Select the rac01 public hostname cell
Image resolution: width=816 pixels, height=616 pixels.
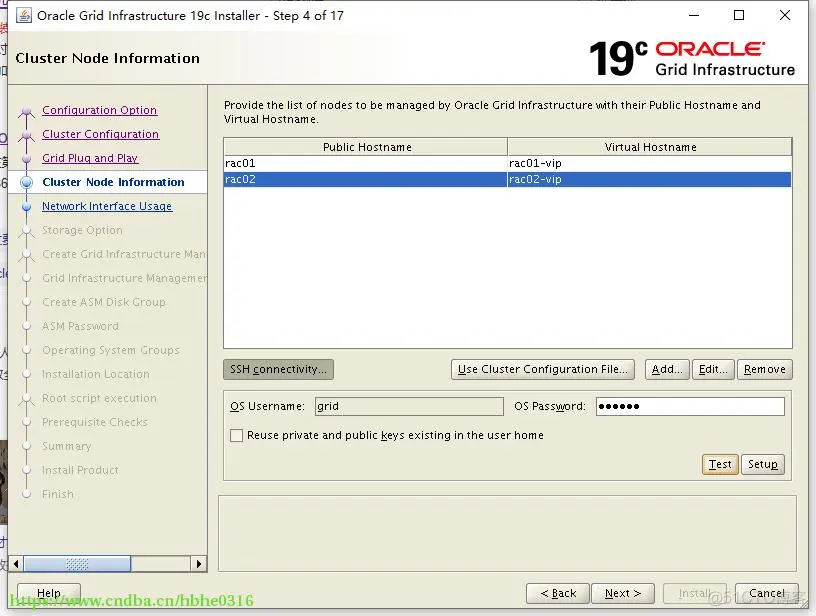coord(366,163)
